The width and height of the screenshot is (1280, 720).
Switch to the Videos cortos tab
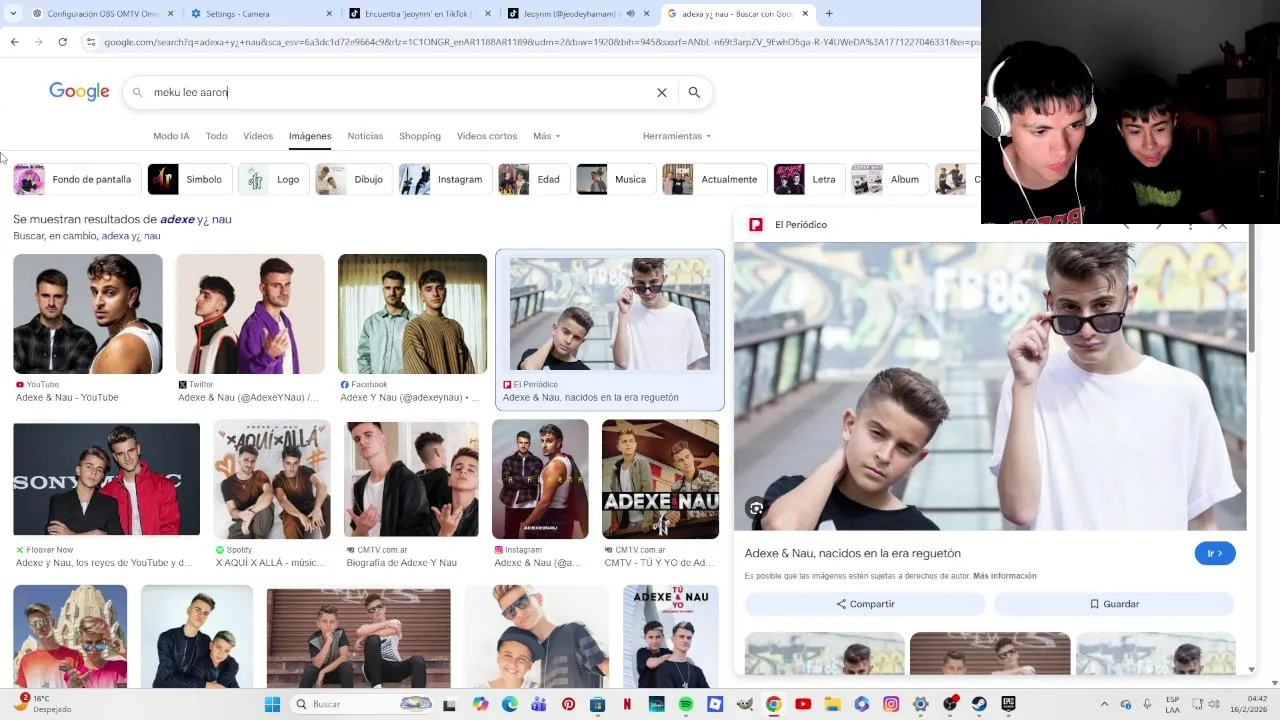(x=487, y=136)
